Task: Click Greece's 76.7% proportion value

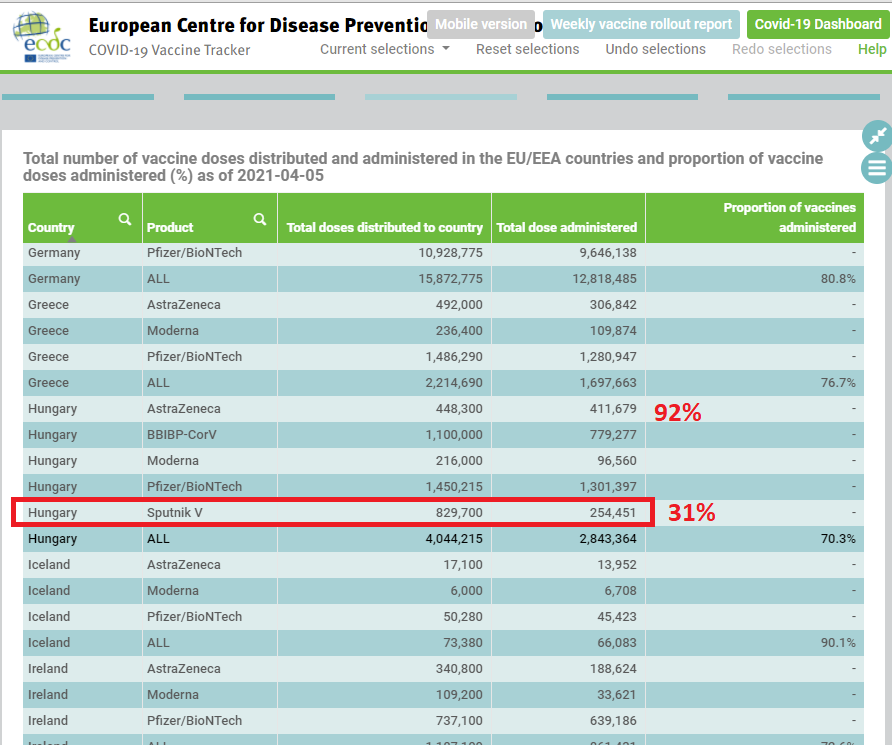Action: pyautogui.click(x=838, y=383)
